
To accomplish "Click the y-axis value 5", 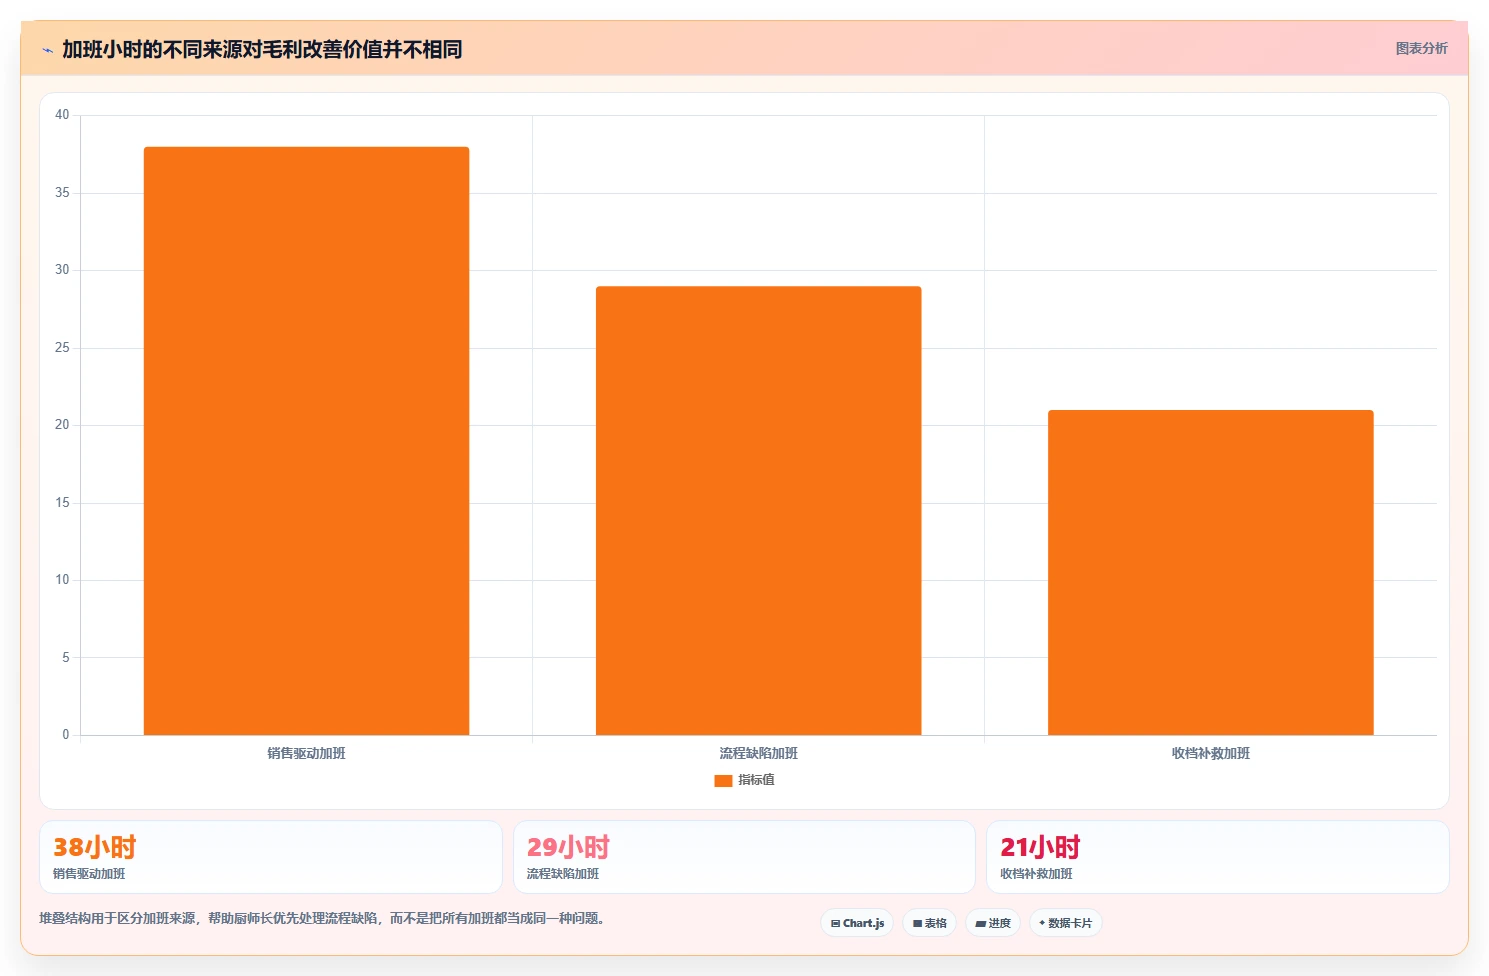I will [66, 658].
